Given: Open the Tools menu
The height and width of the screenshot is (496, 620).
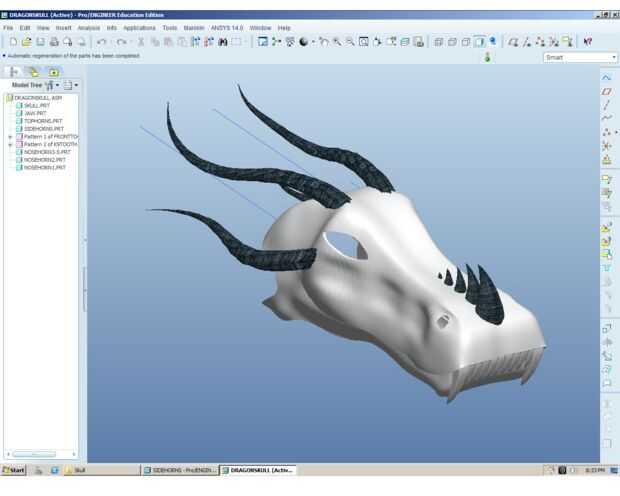Looking at the screenshot, I should click(x=170, y=28).
